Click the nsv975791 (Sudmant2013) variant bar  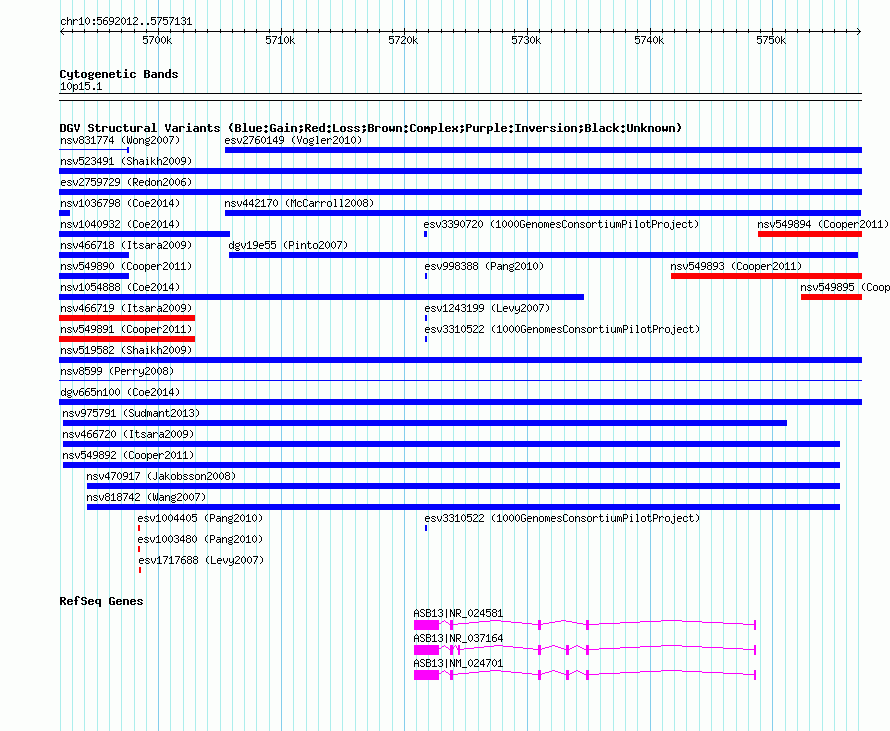424,423
